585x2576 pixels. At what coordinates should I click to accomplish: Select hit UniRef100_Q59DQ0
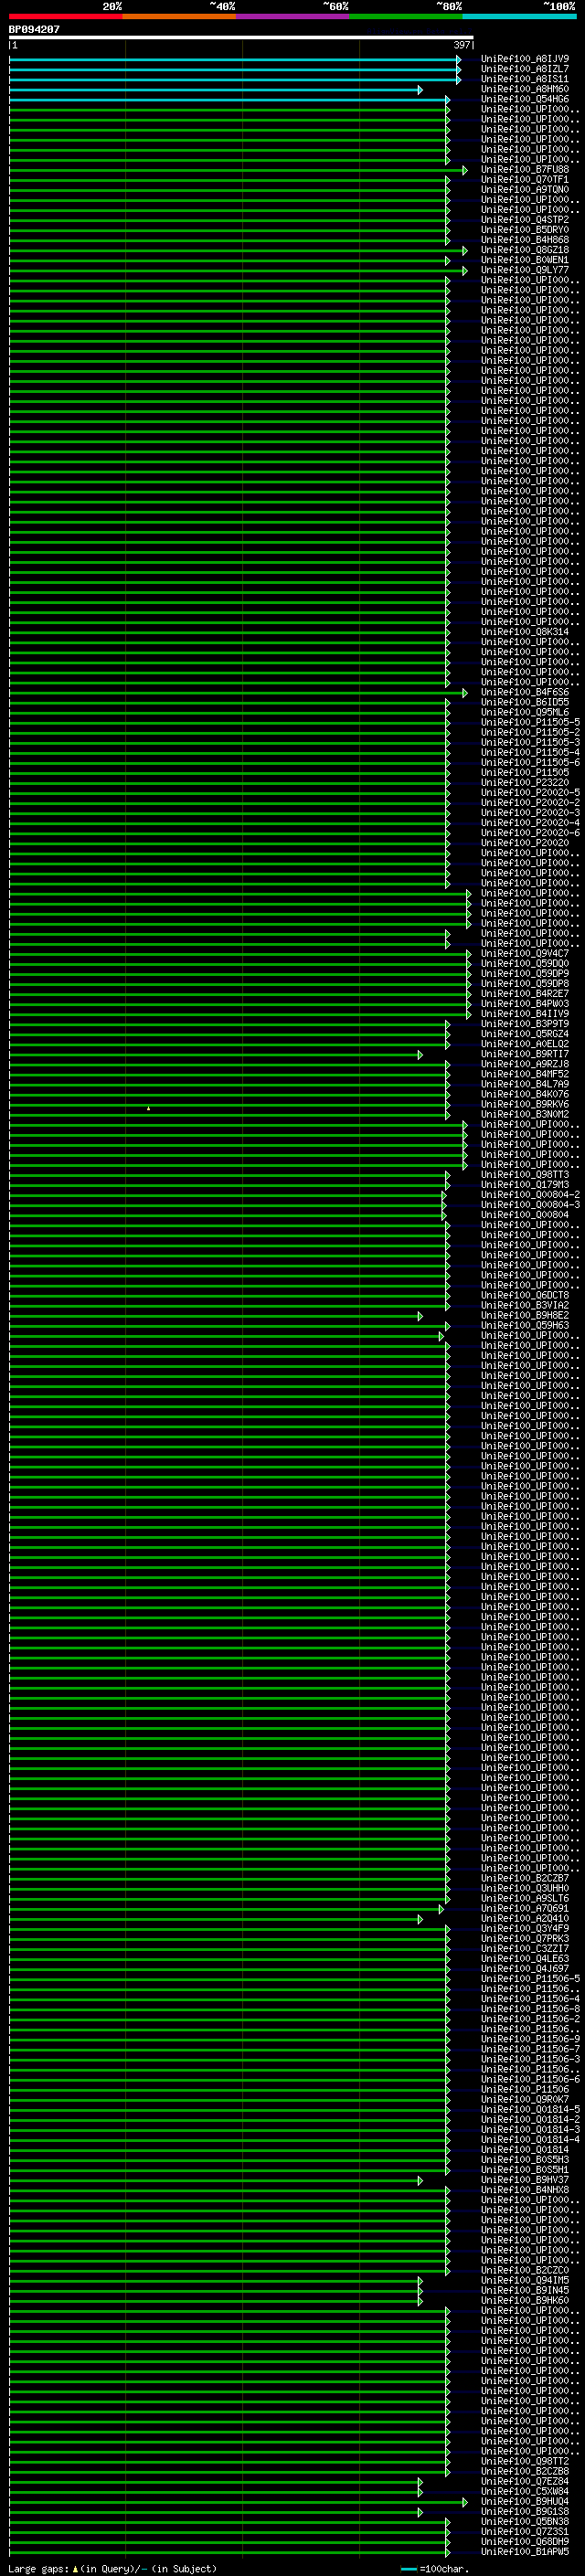pos(525,963)
